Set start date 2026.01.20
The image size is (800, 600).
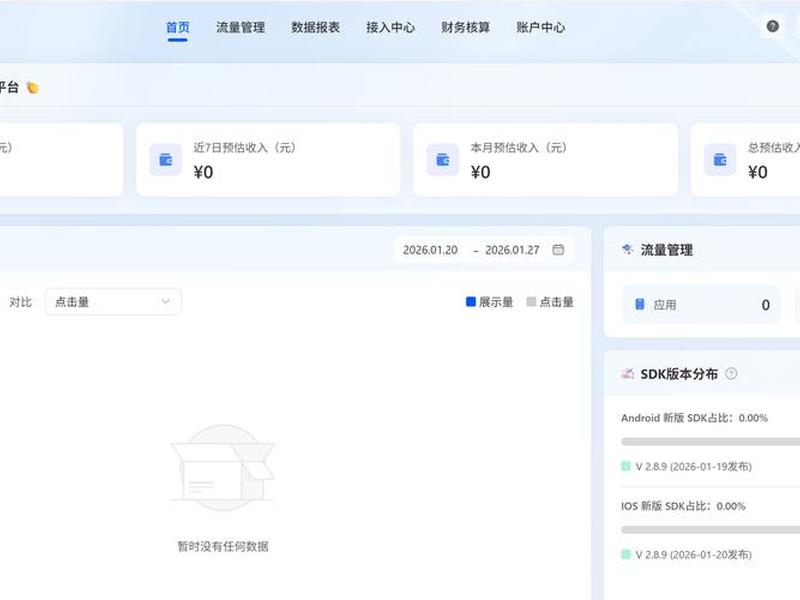click(x=430, y=250)
